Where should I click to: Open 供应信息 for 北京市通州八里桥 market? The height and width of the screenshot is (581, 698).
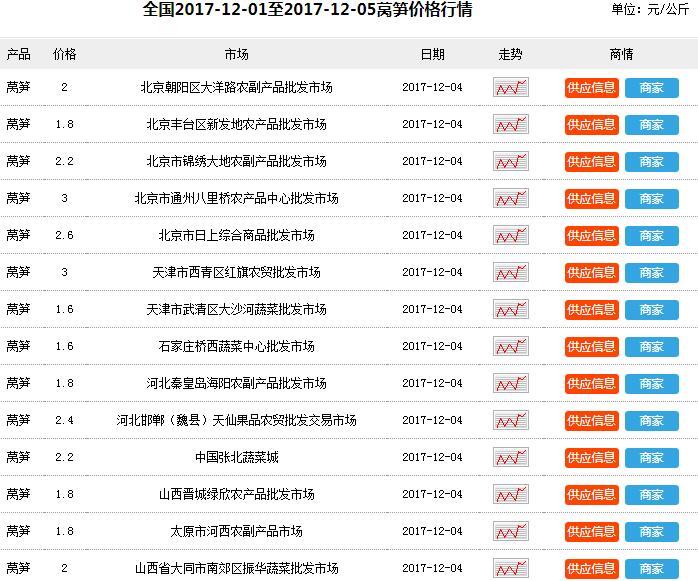tap(591, 199)
